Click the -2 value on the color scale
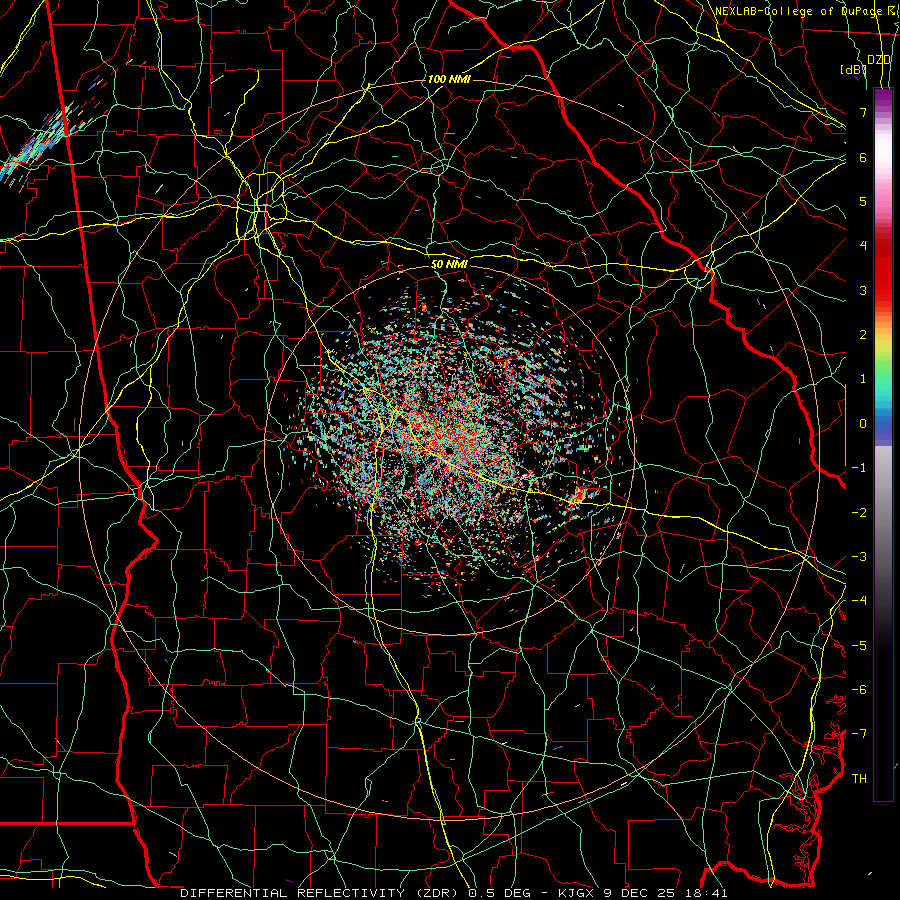 (x=859, y=513)
